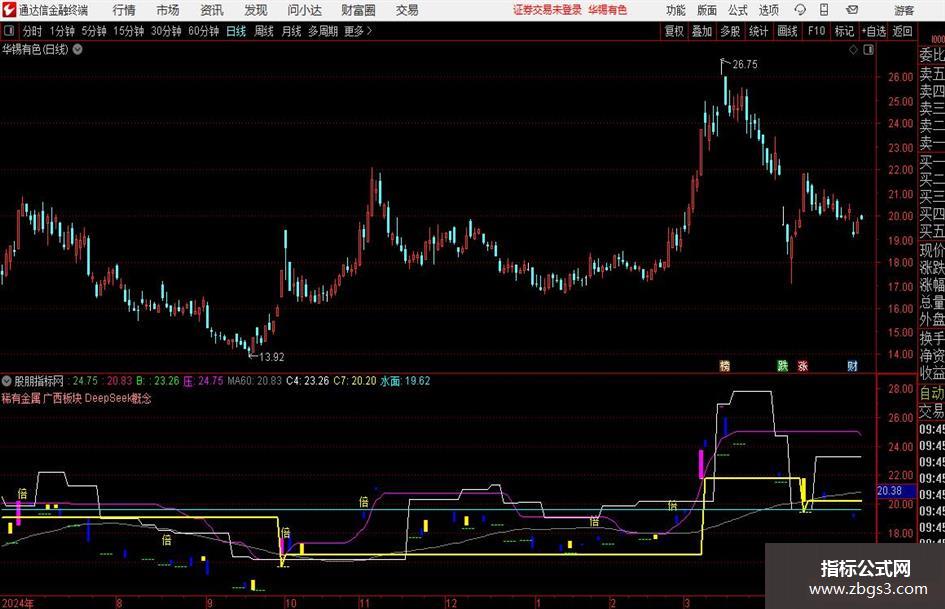Open the 功能 menu

(676, 10)
